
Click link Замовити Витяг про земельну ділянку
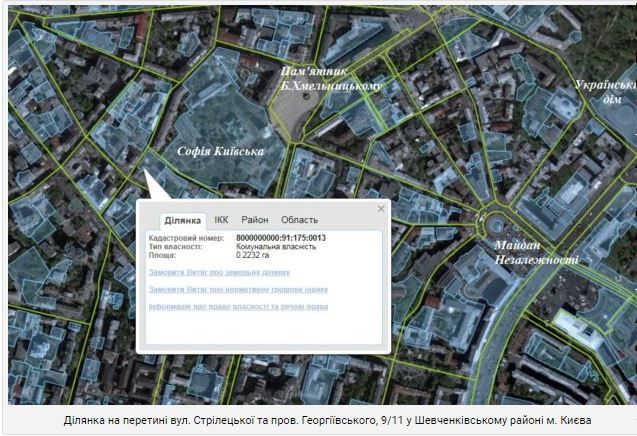219,272
